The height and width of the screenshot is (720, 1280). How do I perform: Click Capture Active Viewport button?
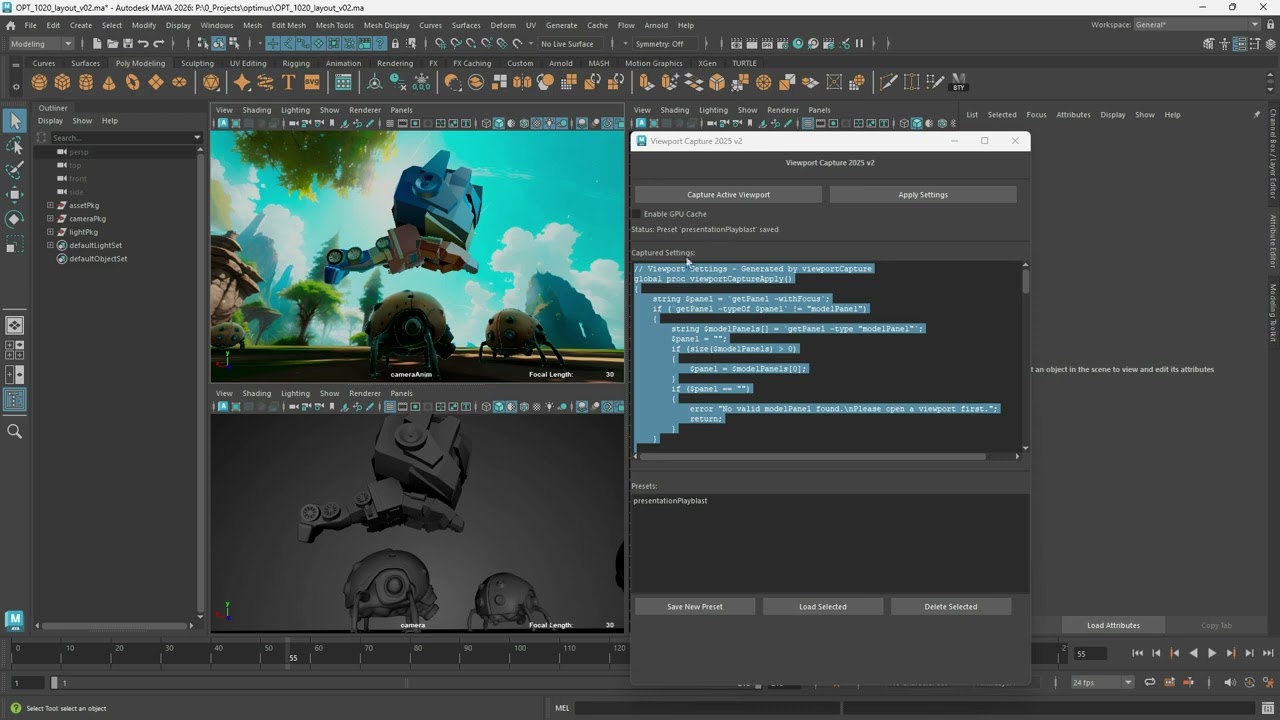click(728, 194)
